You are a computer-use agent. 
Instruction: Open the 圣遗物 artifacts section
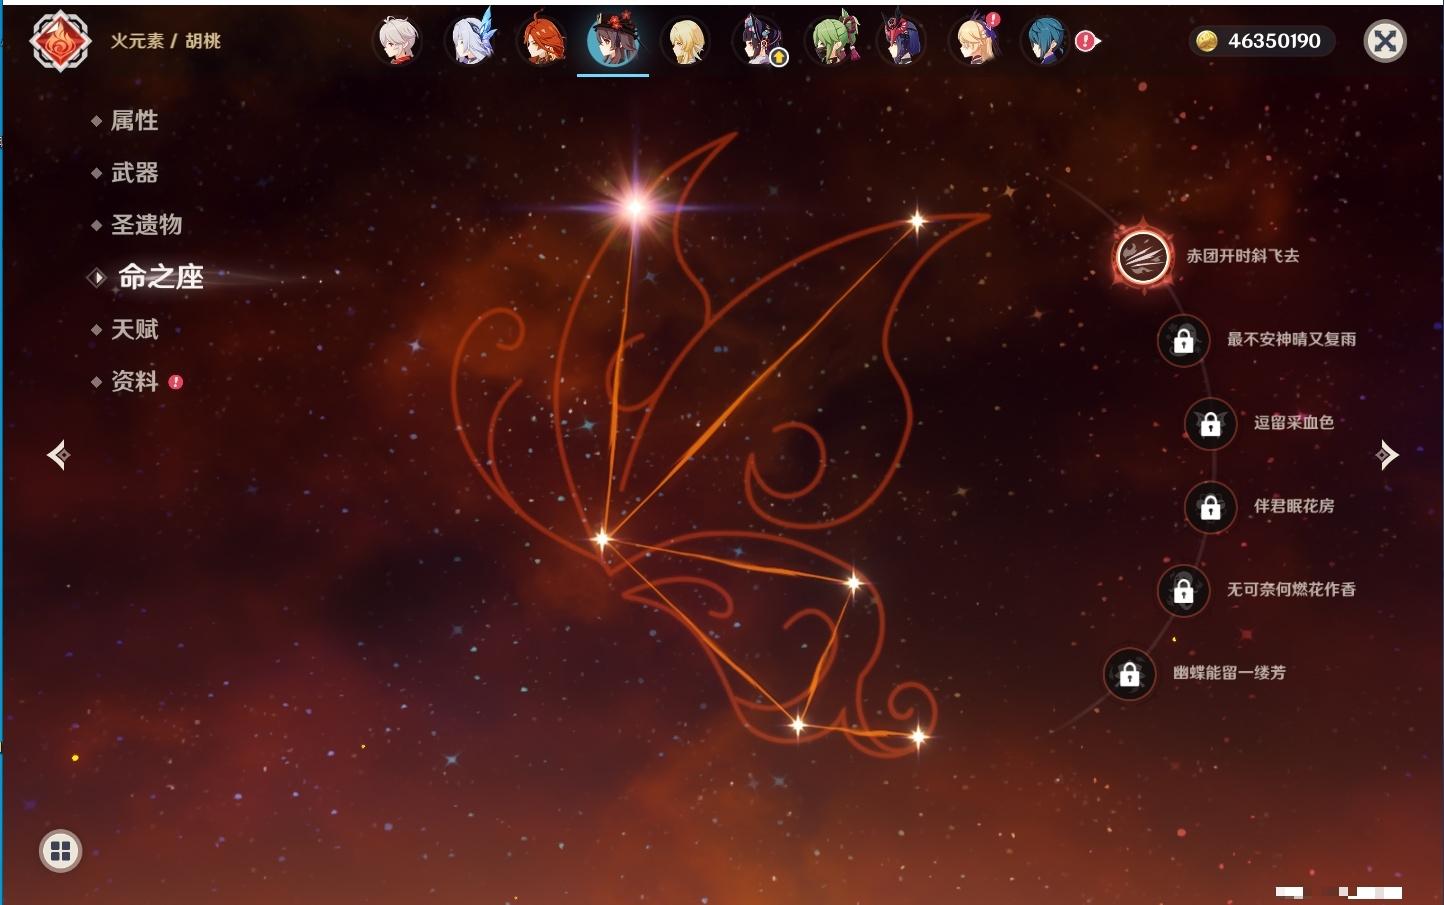[146, 225]
